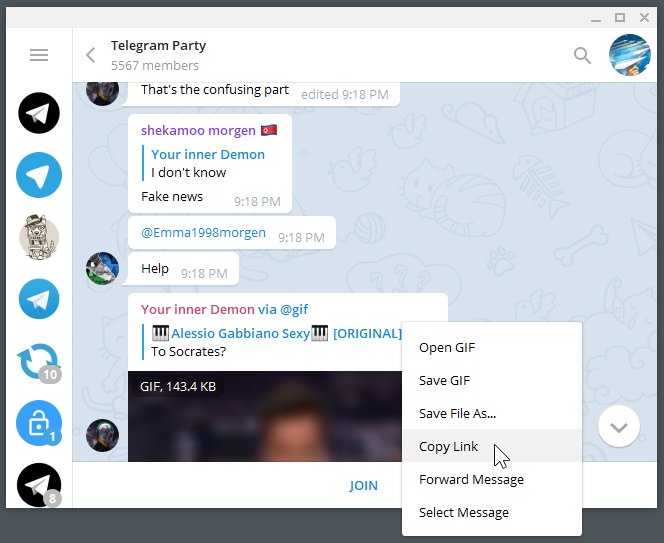The width and height of the screenshot is (664, 543).
Task: Select Save File As... menu entry
Action: (492, 413)
